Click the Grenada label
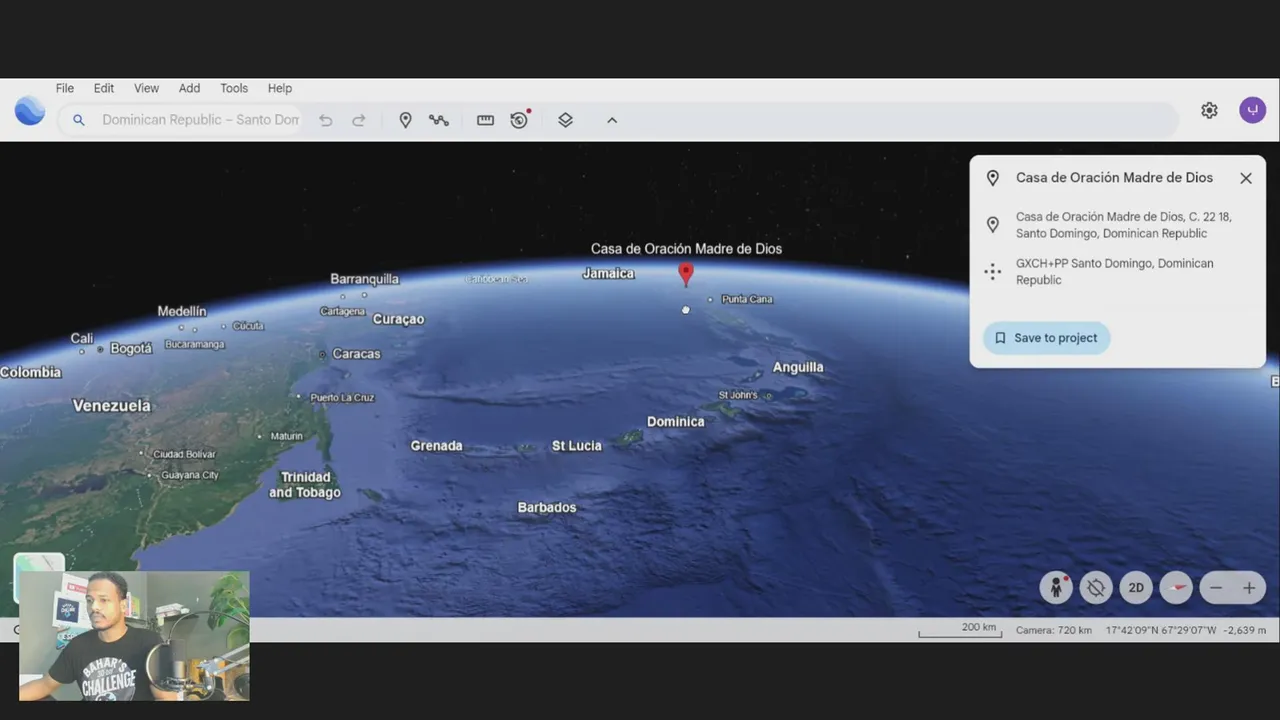 pos(437,445)
